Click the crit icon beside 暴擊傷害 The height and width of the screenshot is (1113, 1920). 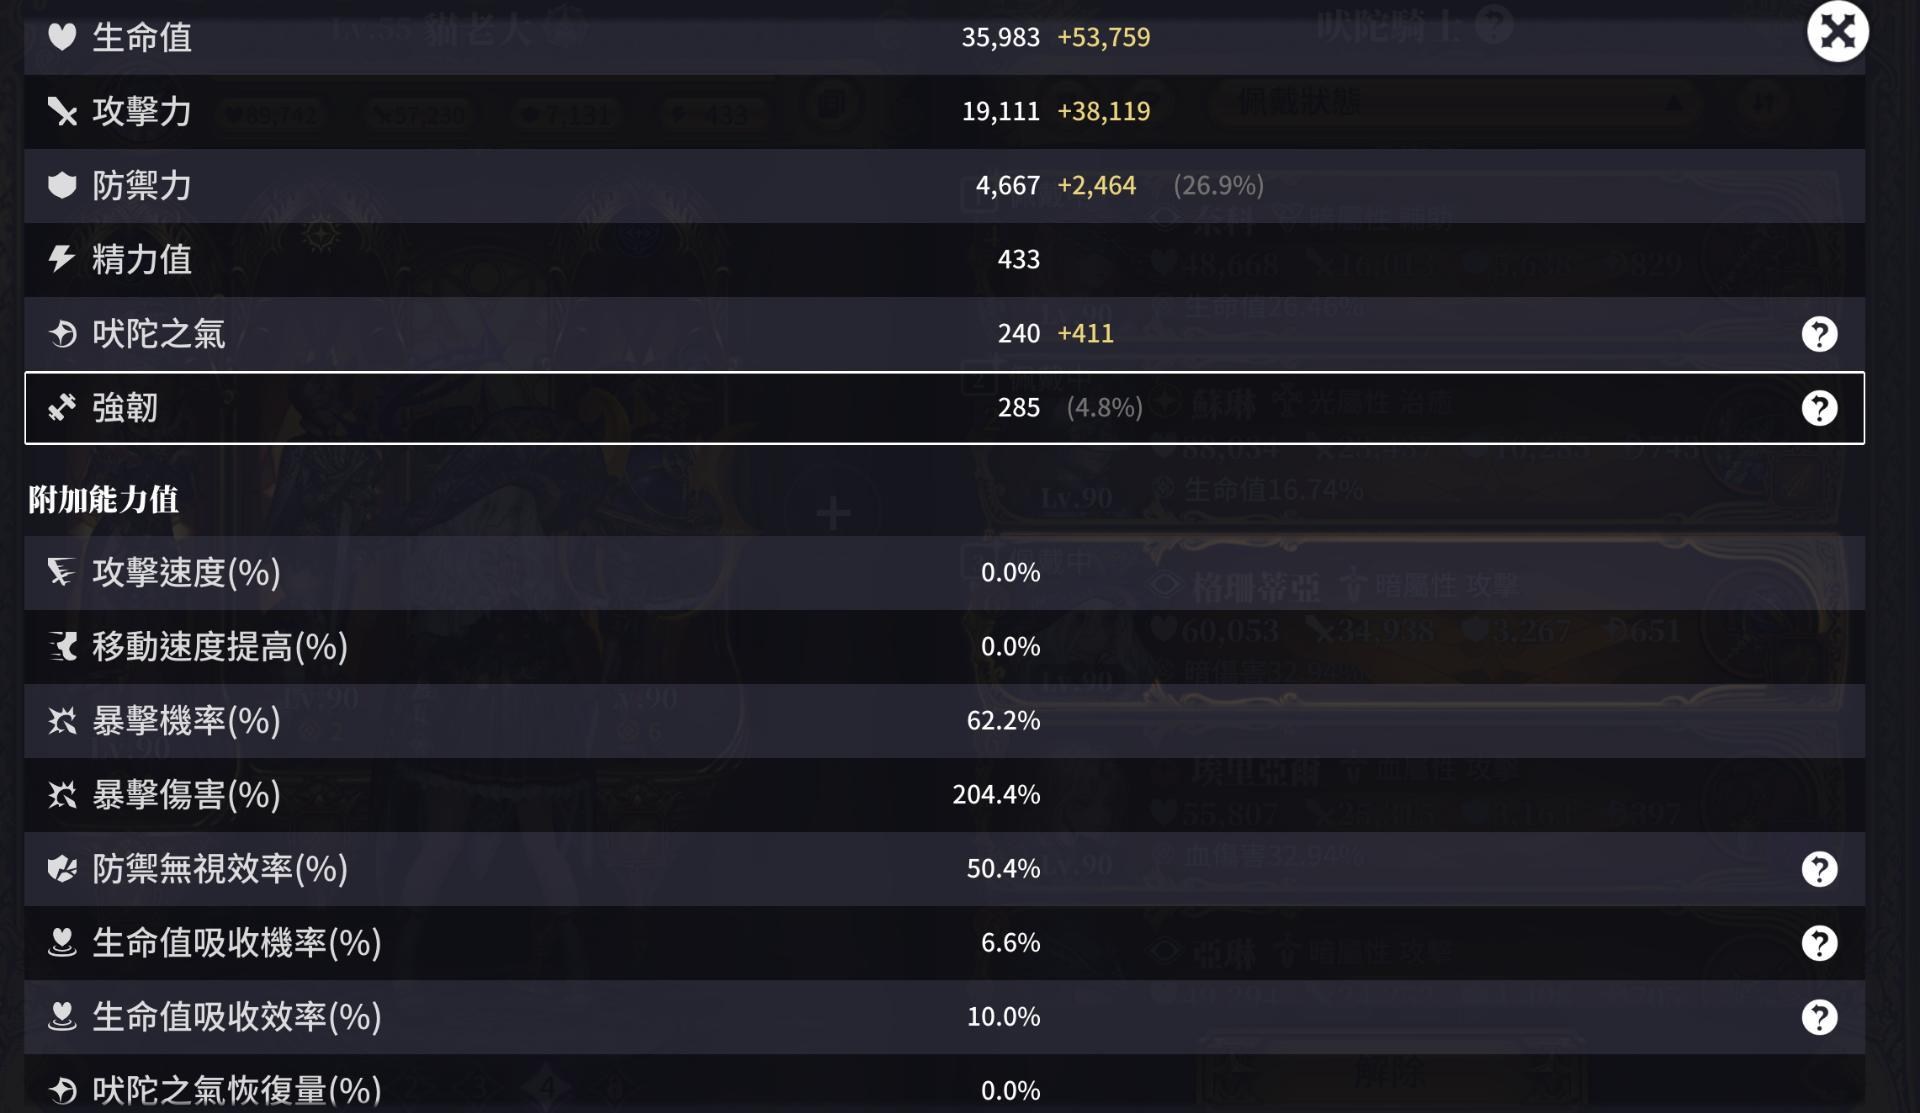click(x=62, y=795)
